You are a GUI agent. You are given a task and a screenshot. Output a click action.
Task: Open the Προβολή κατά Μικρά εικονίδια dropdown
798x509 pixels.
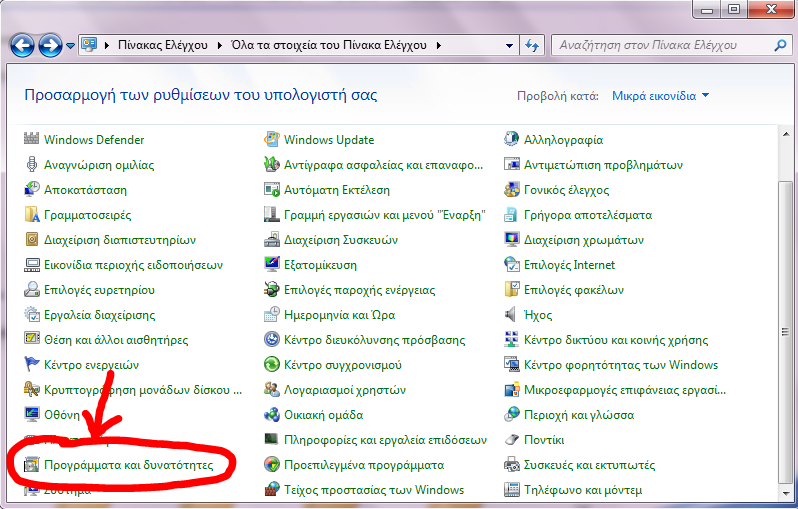pos(660,96)
